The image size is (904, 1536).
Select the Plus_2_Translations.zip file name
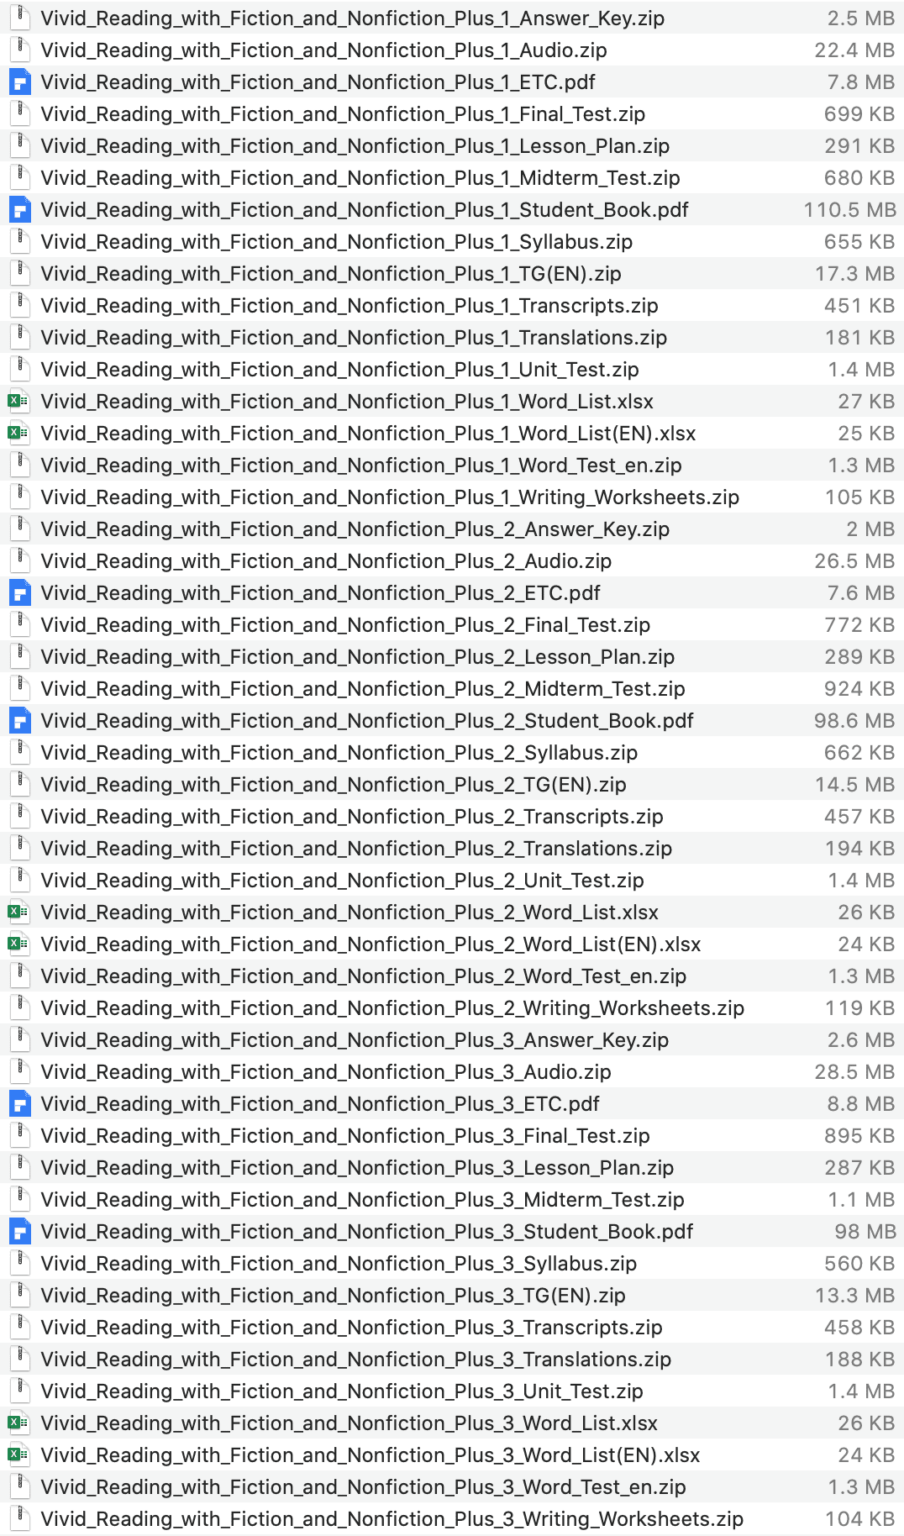point(356,849)
